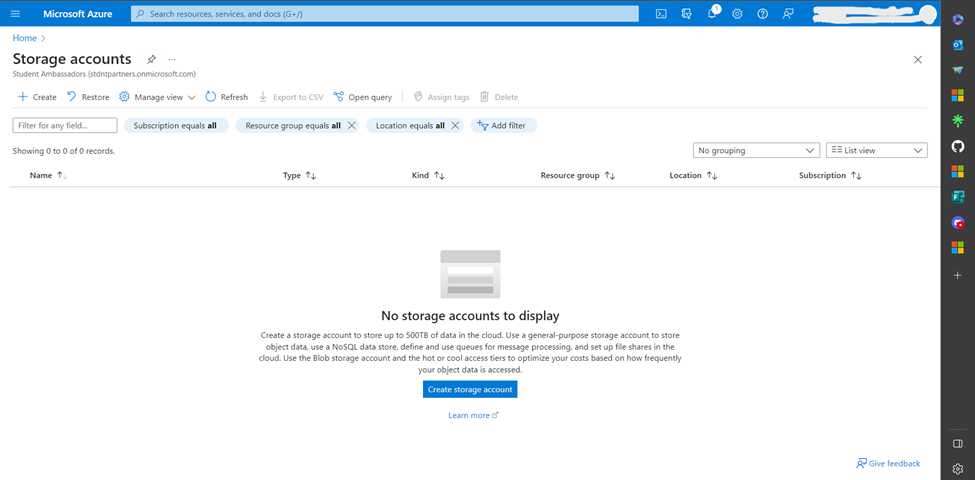Image resolution: width=975 pixels, height=480 pixels.
Task: Open Cloud Shell from the top bar
Action: [x=661, y=14]
